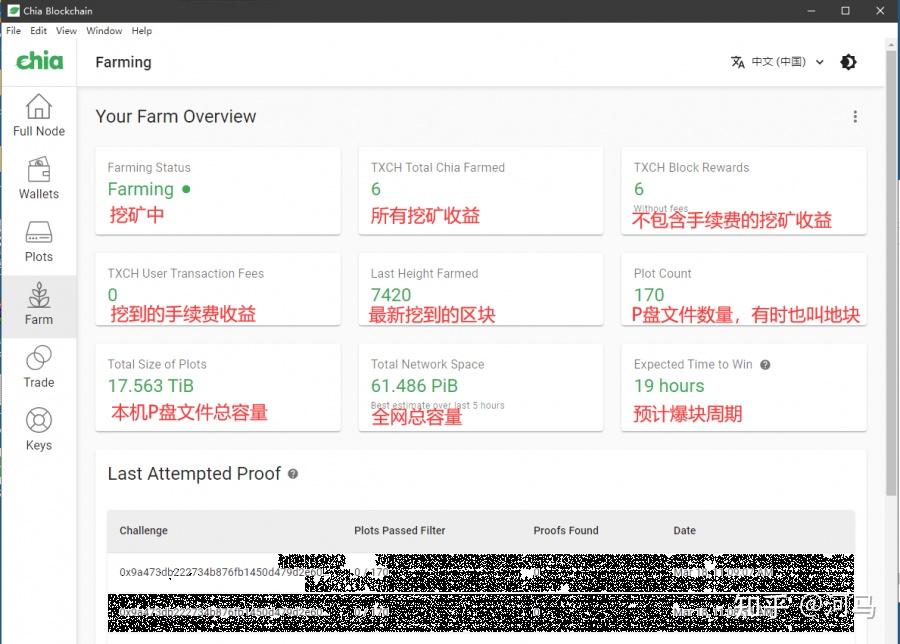Click the Chia Blockchain title bar icon
Viewport: 900px width, 644px height.
(13, 10)
